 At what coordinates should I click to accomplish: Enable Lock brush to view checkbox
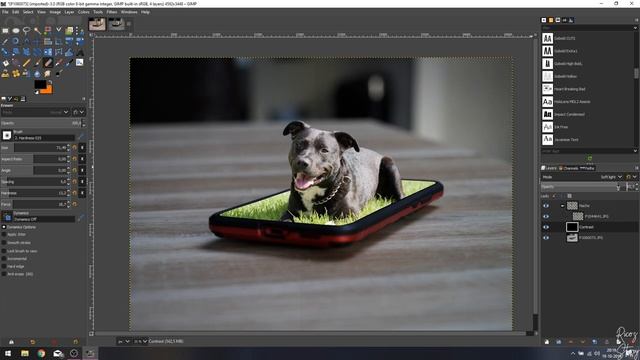[4, 251]
